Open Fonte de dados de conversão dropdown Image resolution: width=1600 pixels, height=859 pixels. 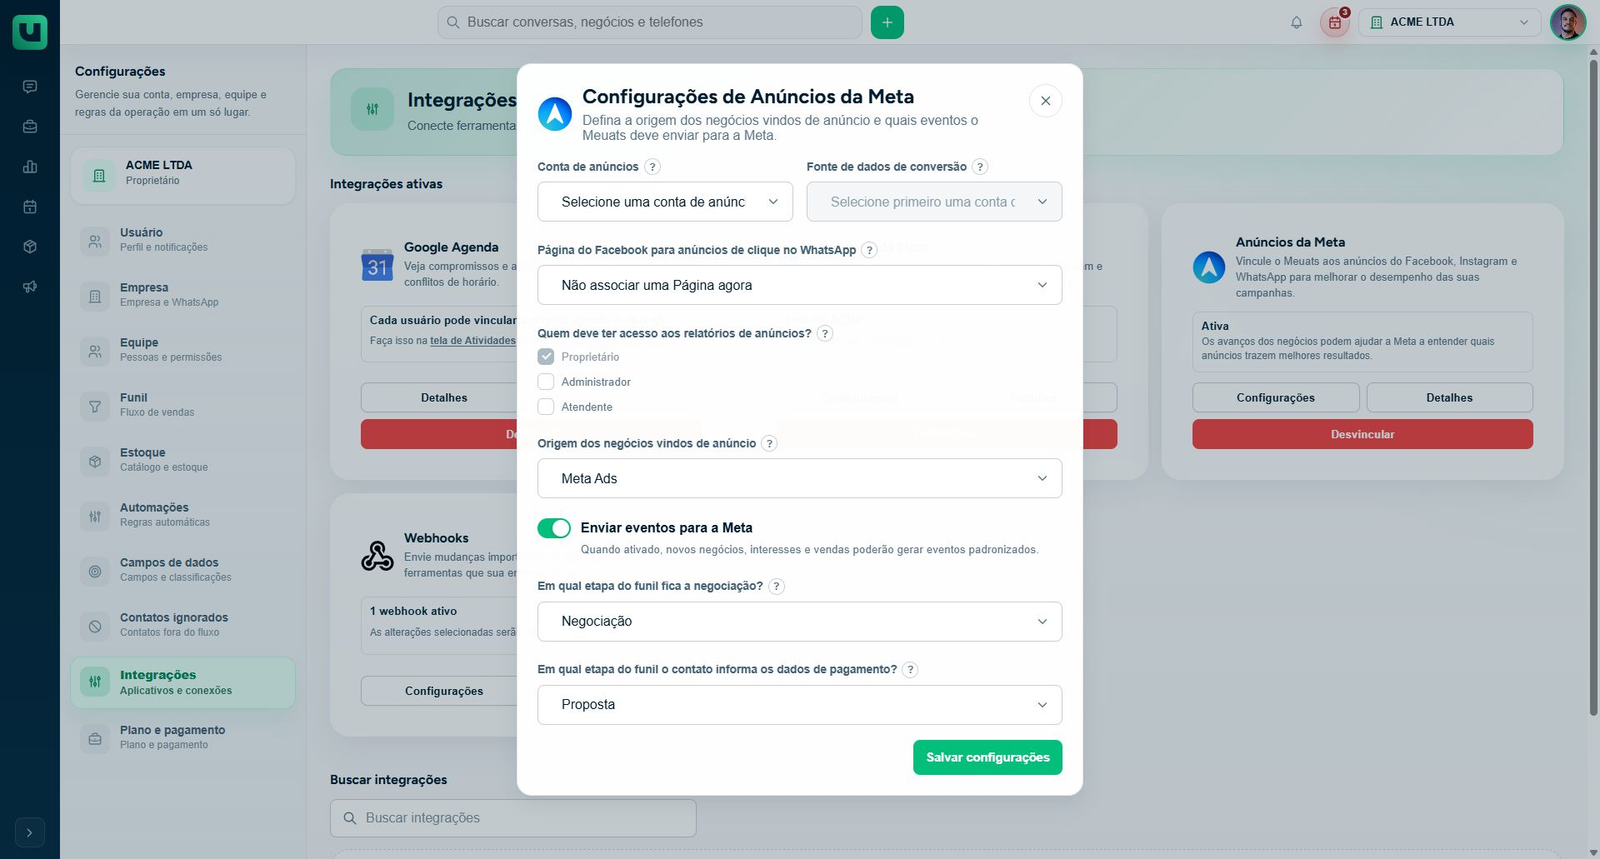pyautogui.click(x=934, y=202)
